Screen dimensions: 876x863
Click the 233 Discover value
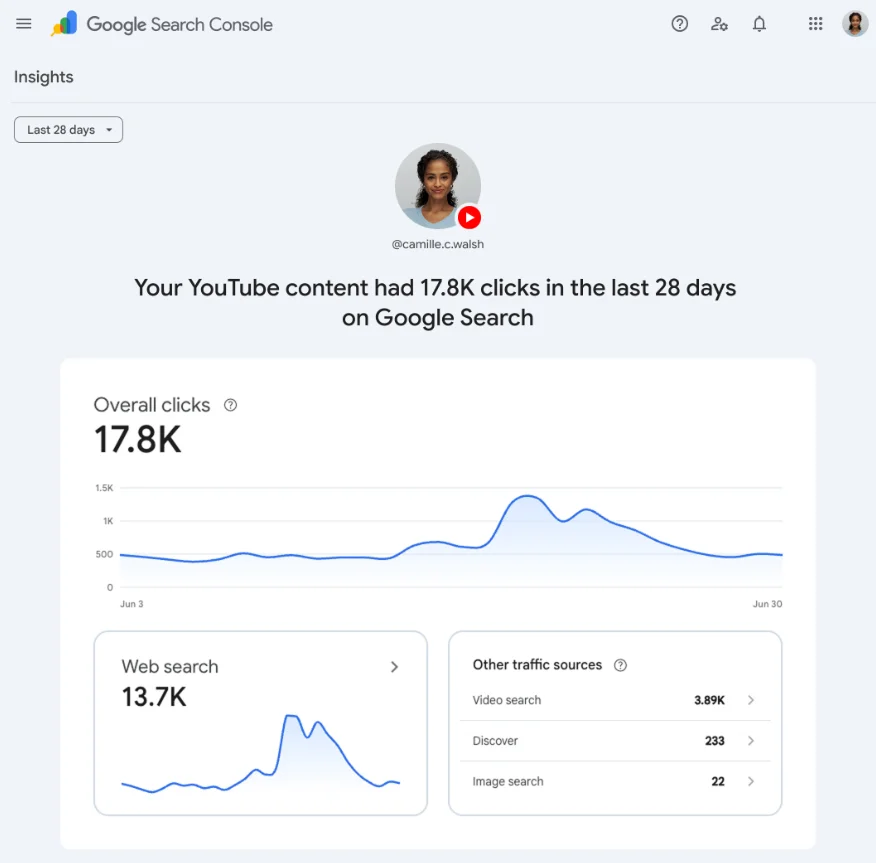click(x=715, y=741)
